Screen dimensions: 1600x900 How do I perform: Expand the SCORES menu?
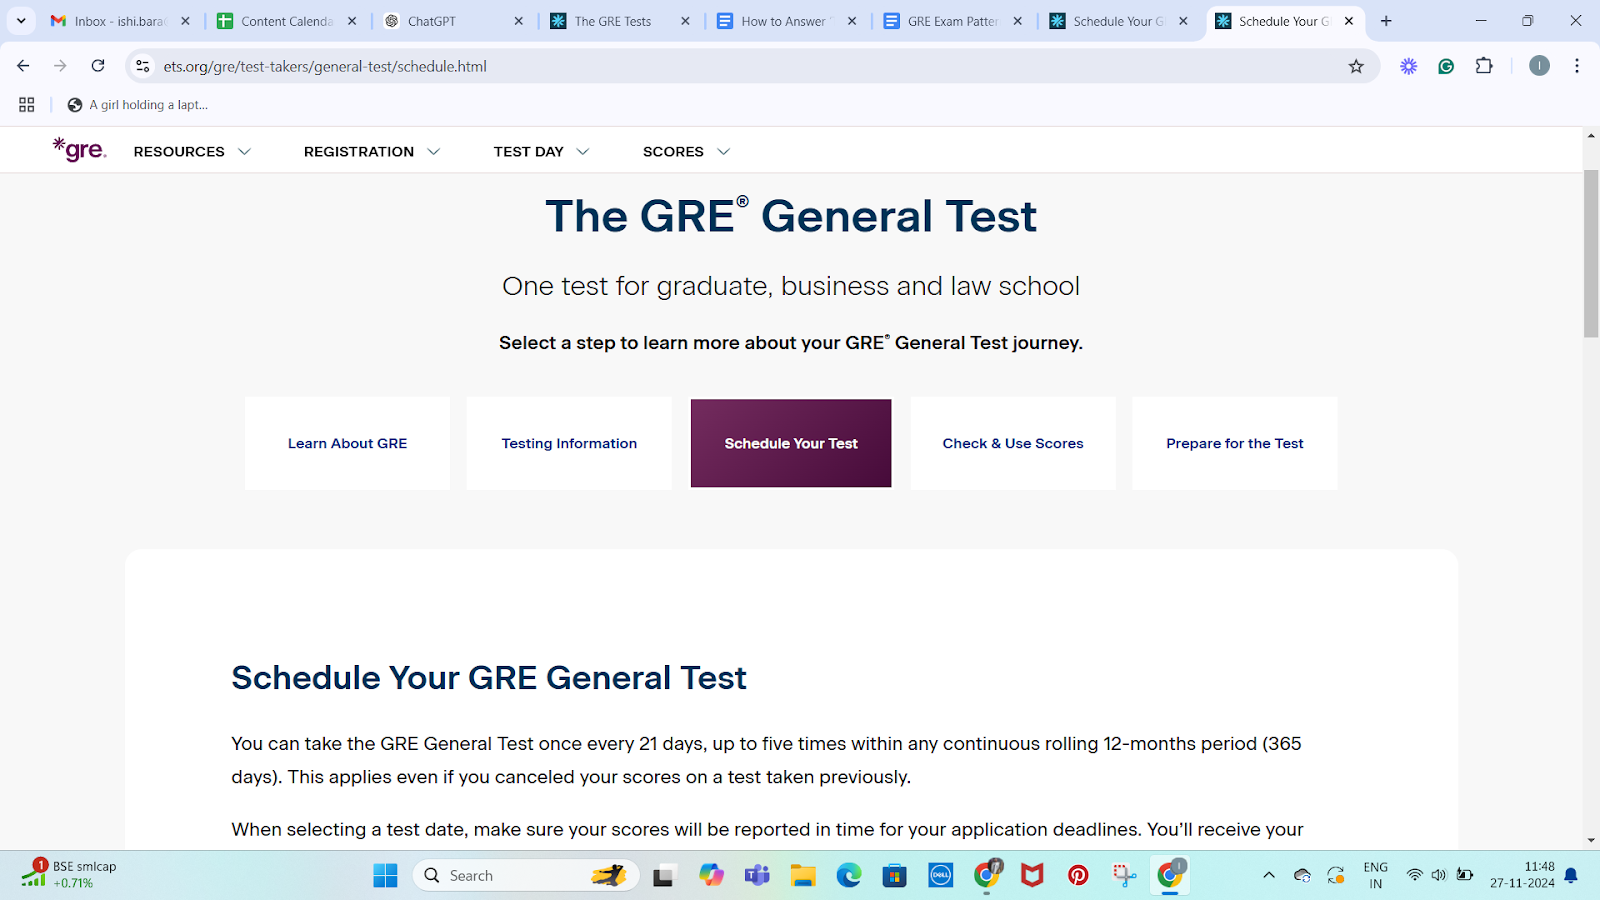(686, 152)
